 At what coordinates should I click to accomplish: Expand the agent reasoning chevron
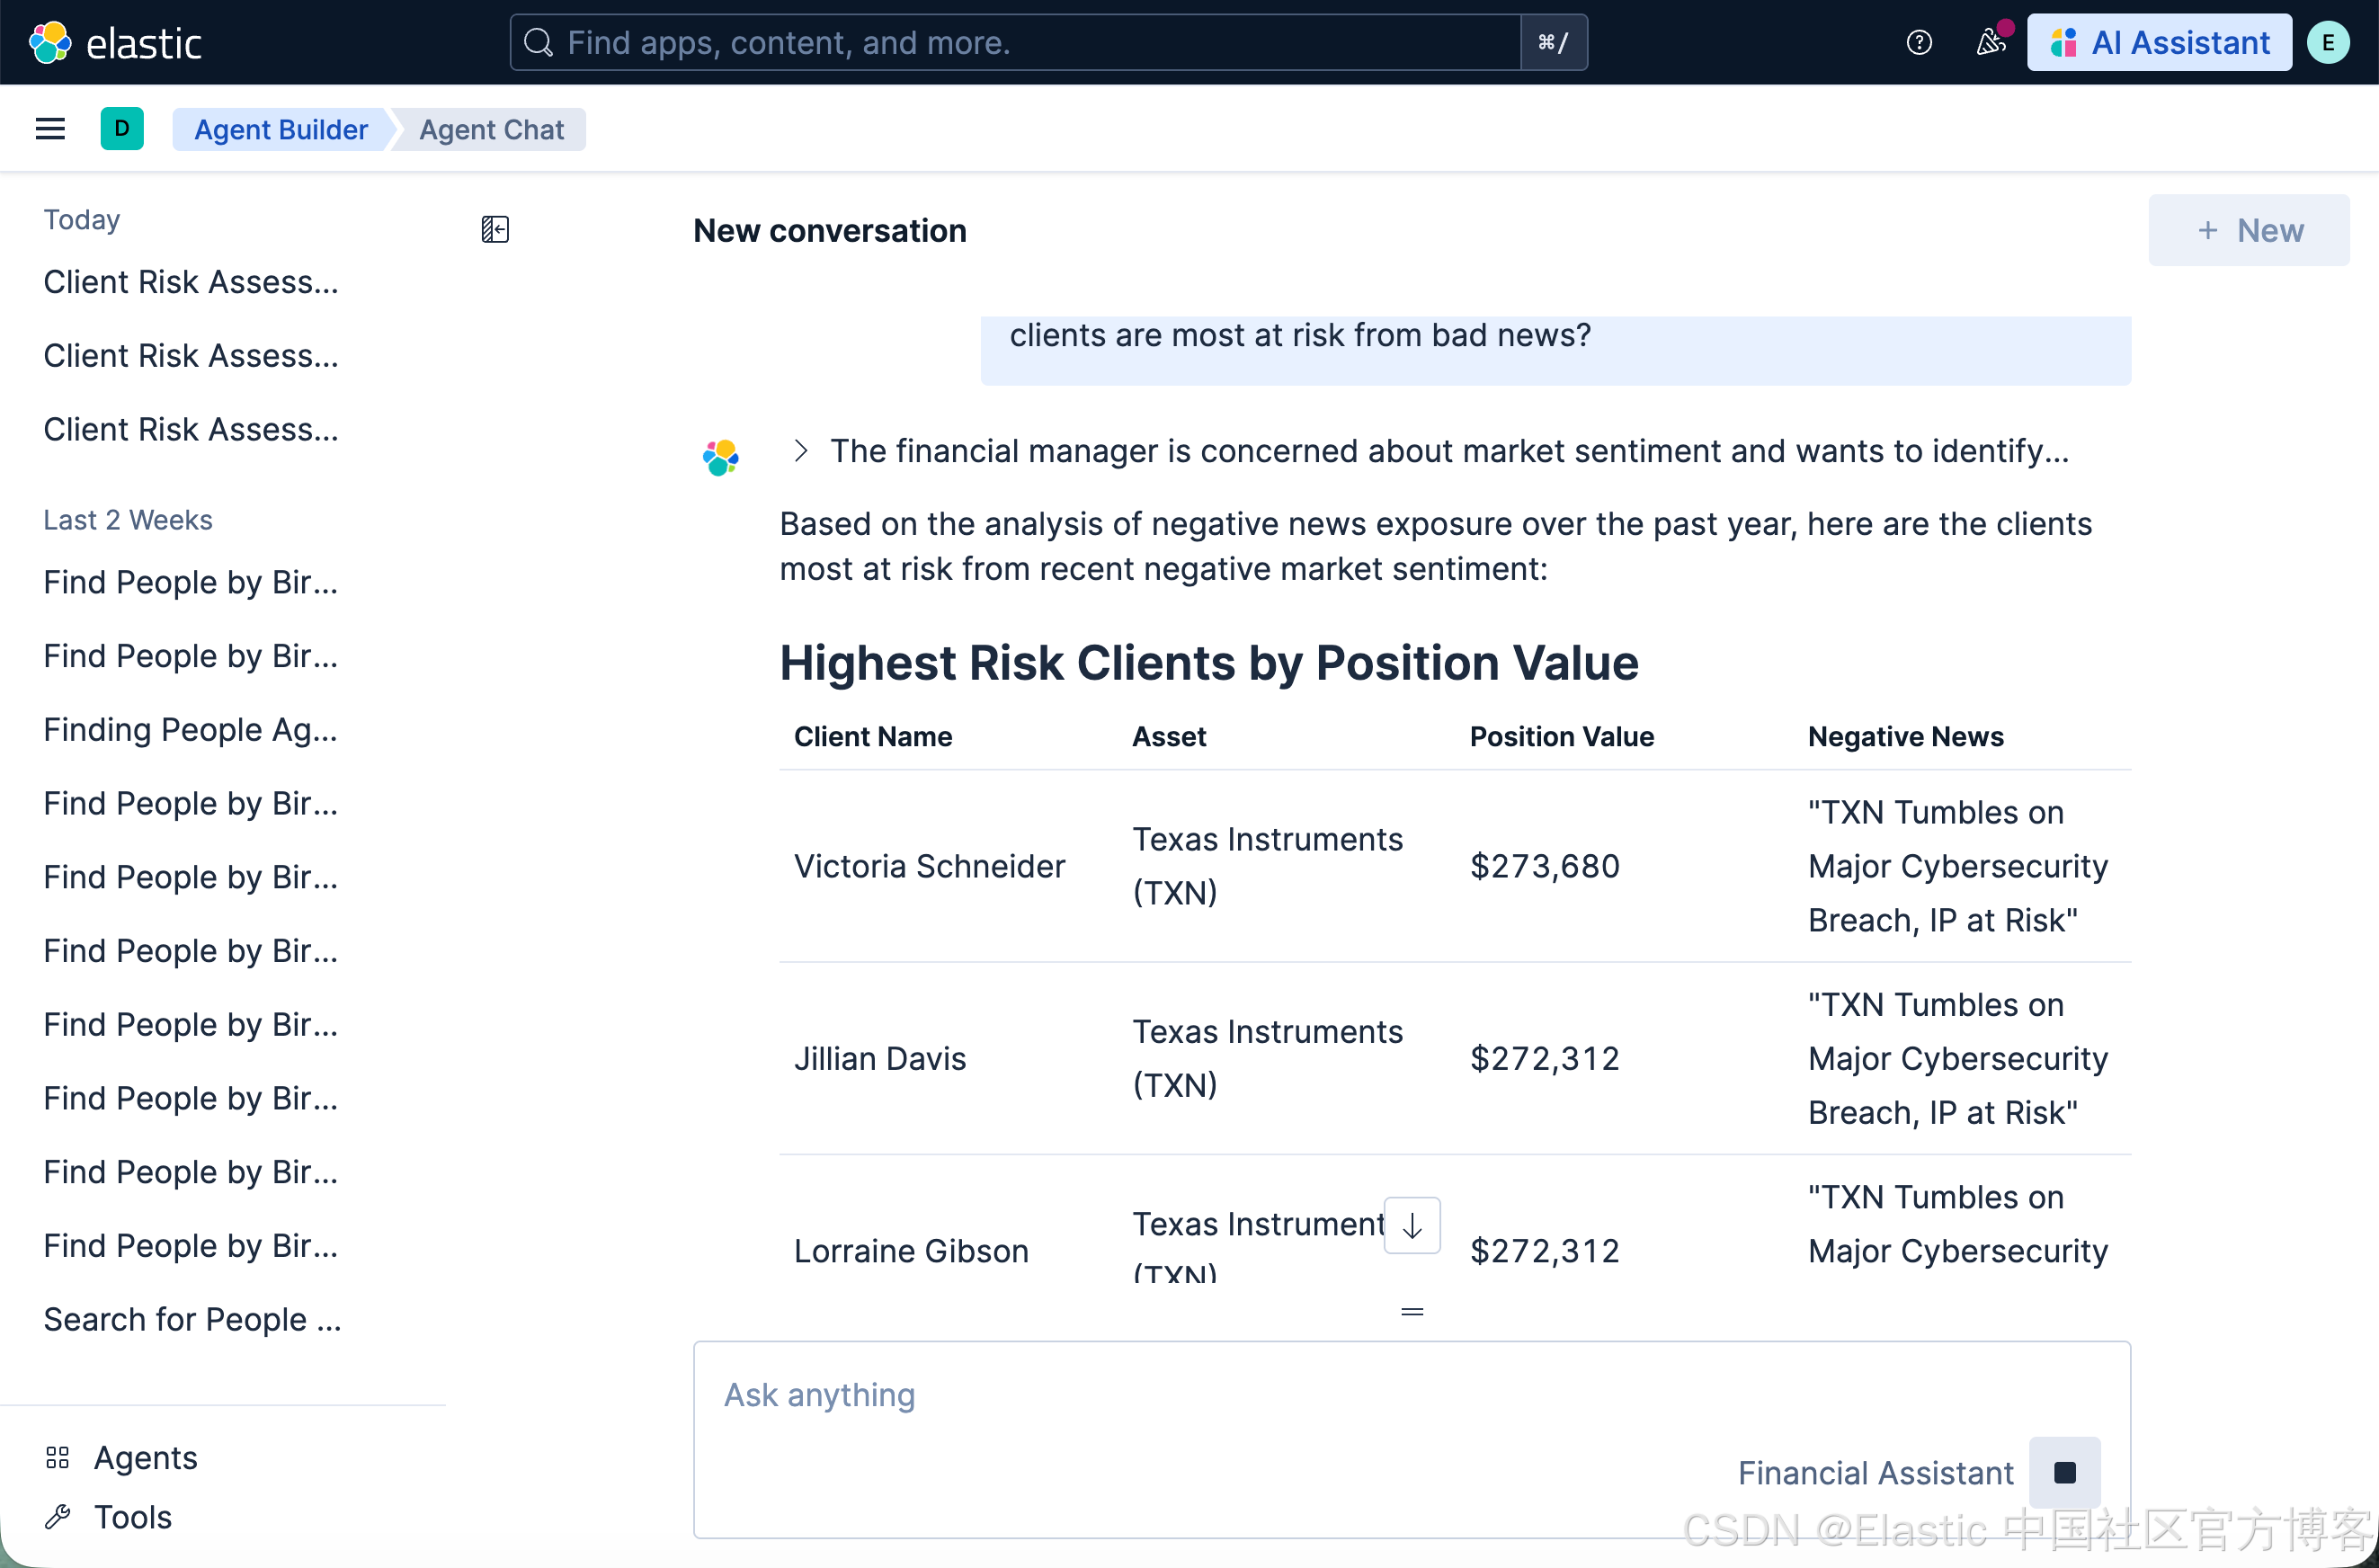800,451
